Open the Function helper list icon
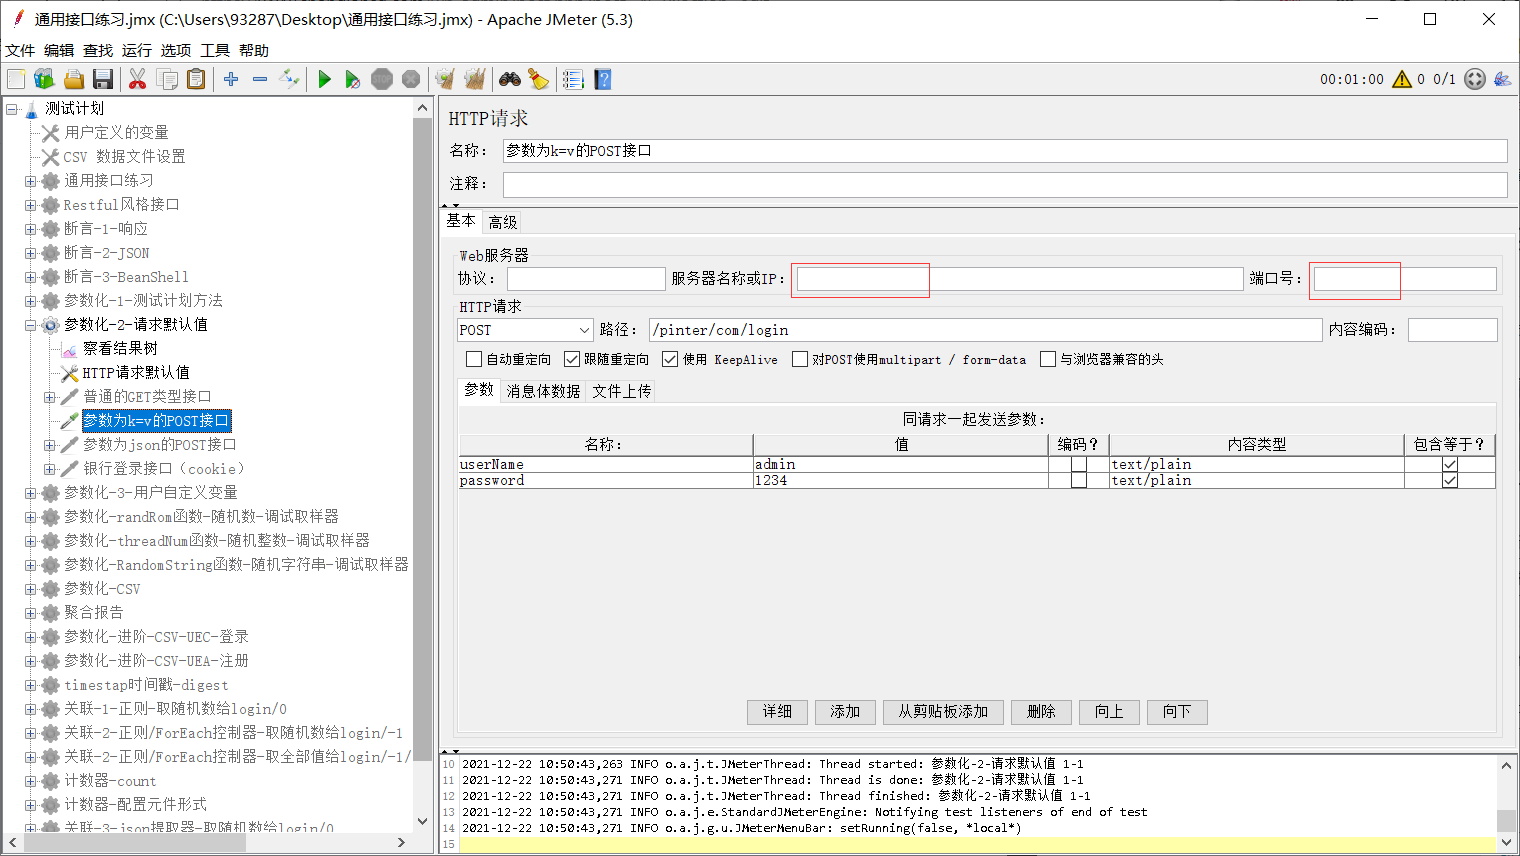Image resolution: width=1520 pixels, height=856 pixels. [573, 79]
